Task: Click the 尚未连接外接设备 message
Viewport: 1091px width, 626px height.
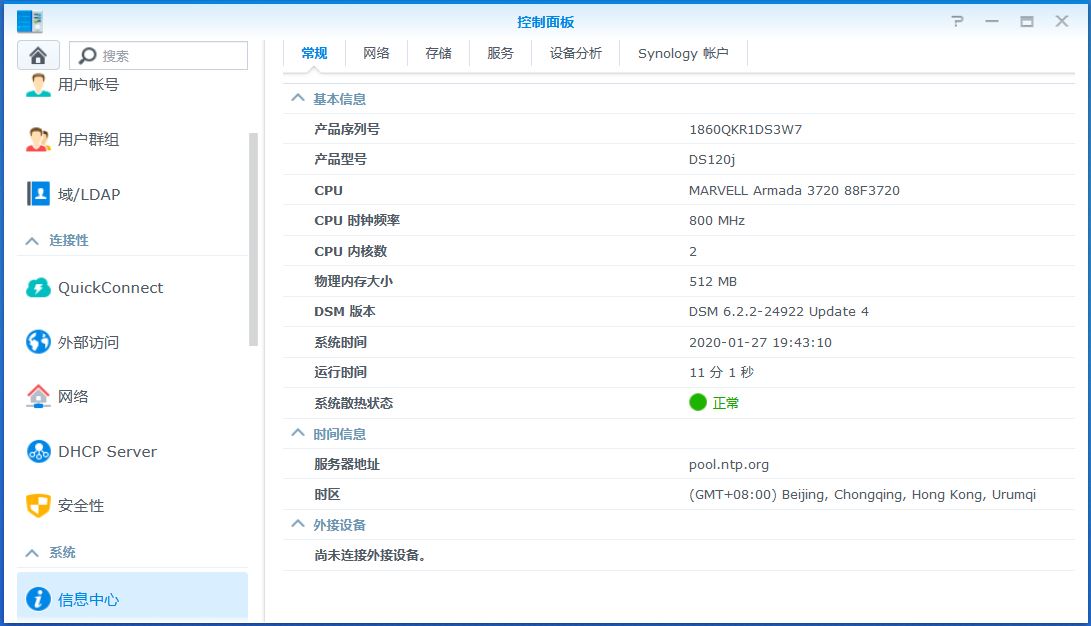Action: coord(369,555)
